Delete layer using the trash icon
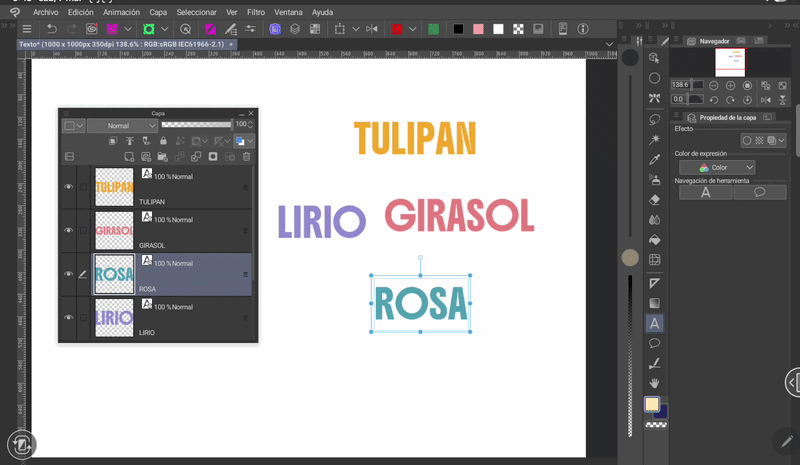This screenshot has height=465, width=800. pos(246,157)
